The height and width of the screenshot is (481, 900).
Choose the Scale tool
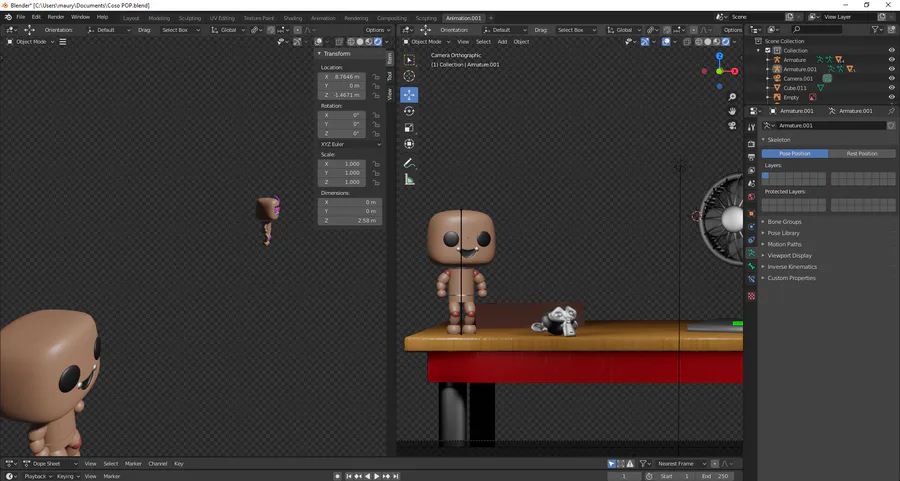tap(409, 127)
